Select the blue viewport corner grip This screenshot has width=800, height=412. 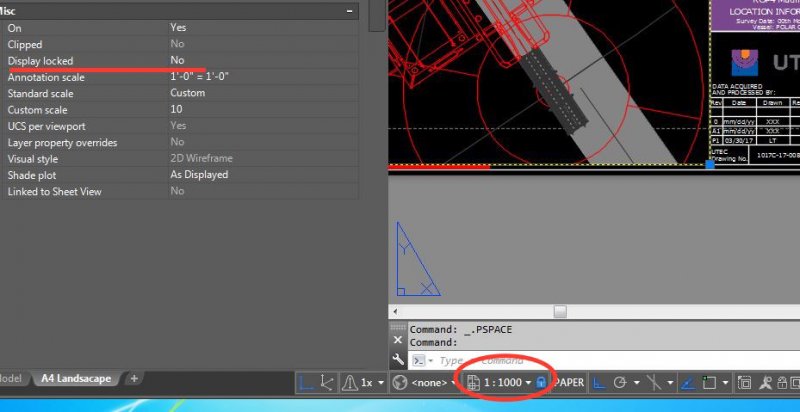pos(710,164)
